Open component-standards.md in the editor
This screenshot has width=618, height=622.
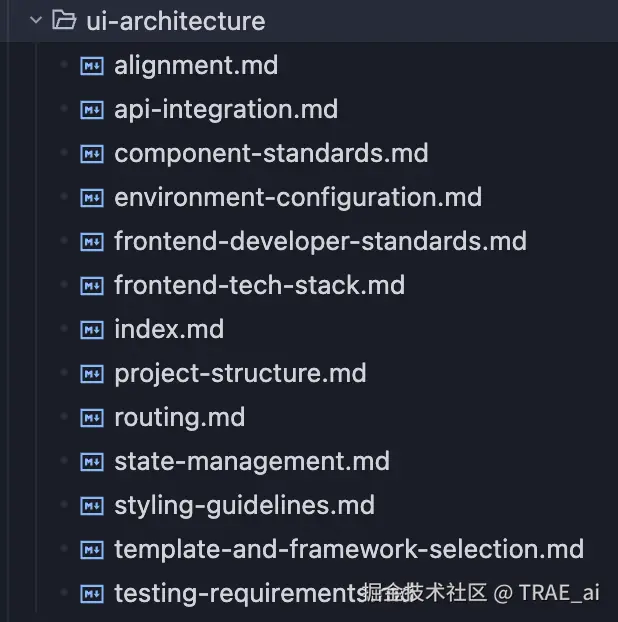point(271,154)
